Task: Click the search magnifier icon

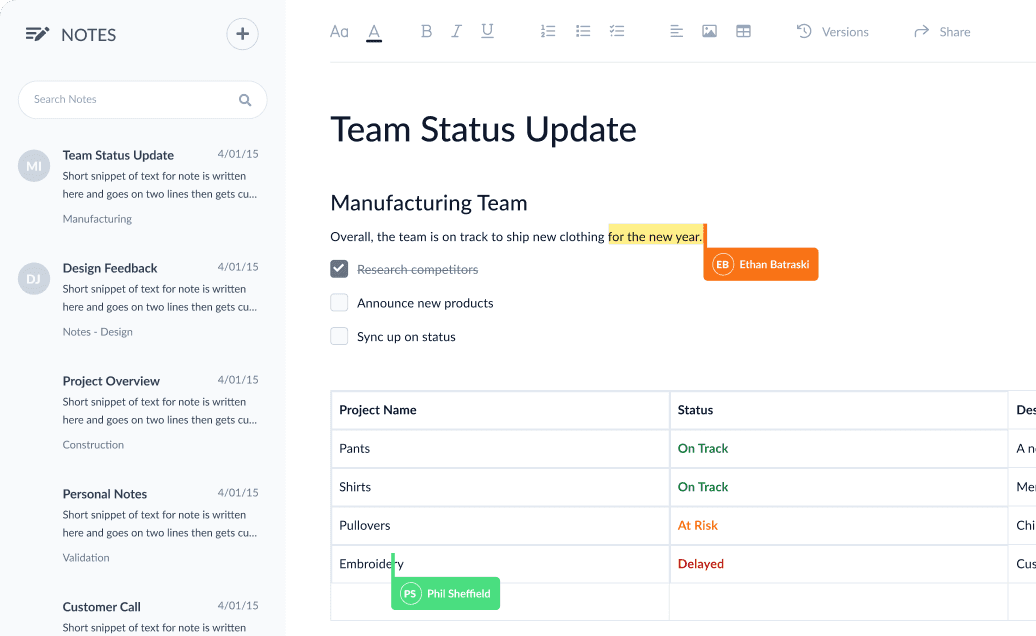Action: pyautogui.click(x=245, y=100)
